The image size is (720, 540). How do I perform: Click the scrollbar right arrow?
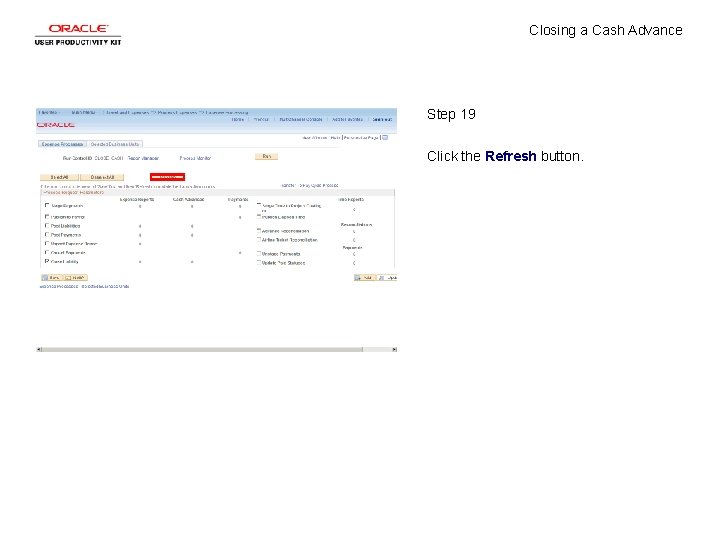pos(394,349)
